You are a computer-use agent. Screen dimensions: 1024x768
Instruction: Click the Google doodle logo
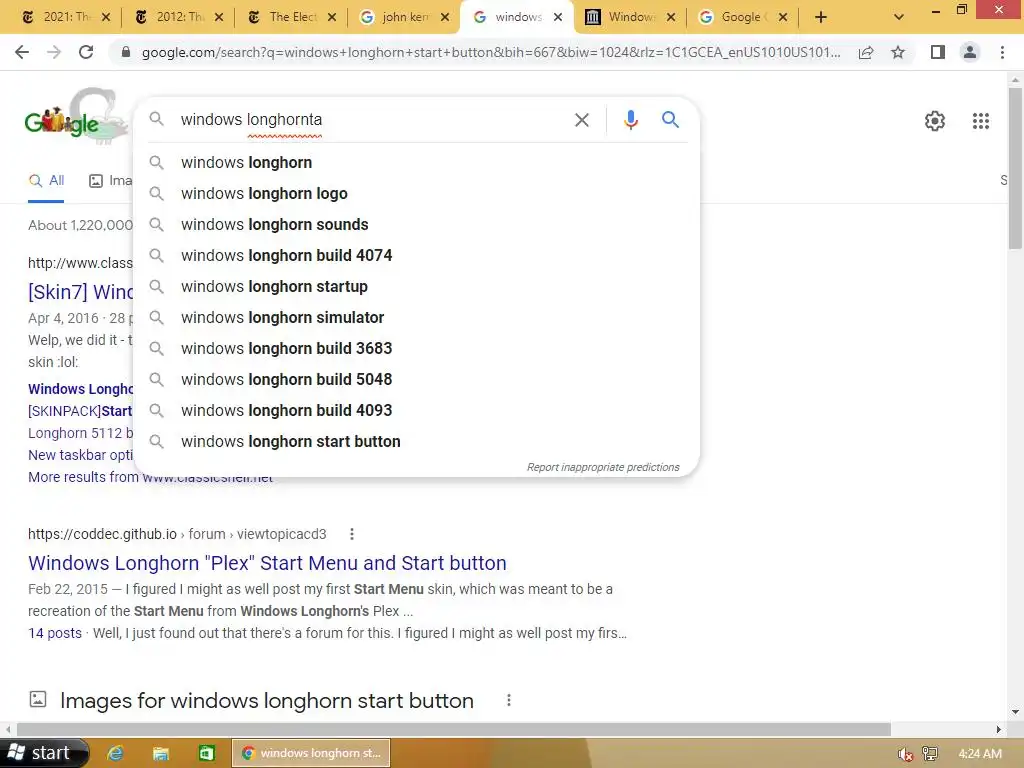75,118
